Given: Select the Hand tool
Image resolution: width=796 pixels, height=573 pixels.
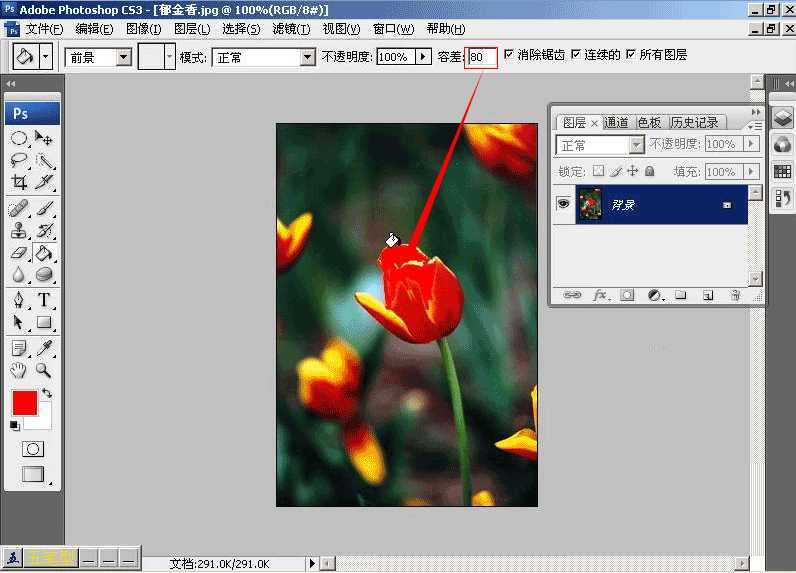Looking at the screenshot, I should (x=19, y=370).
